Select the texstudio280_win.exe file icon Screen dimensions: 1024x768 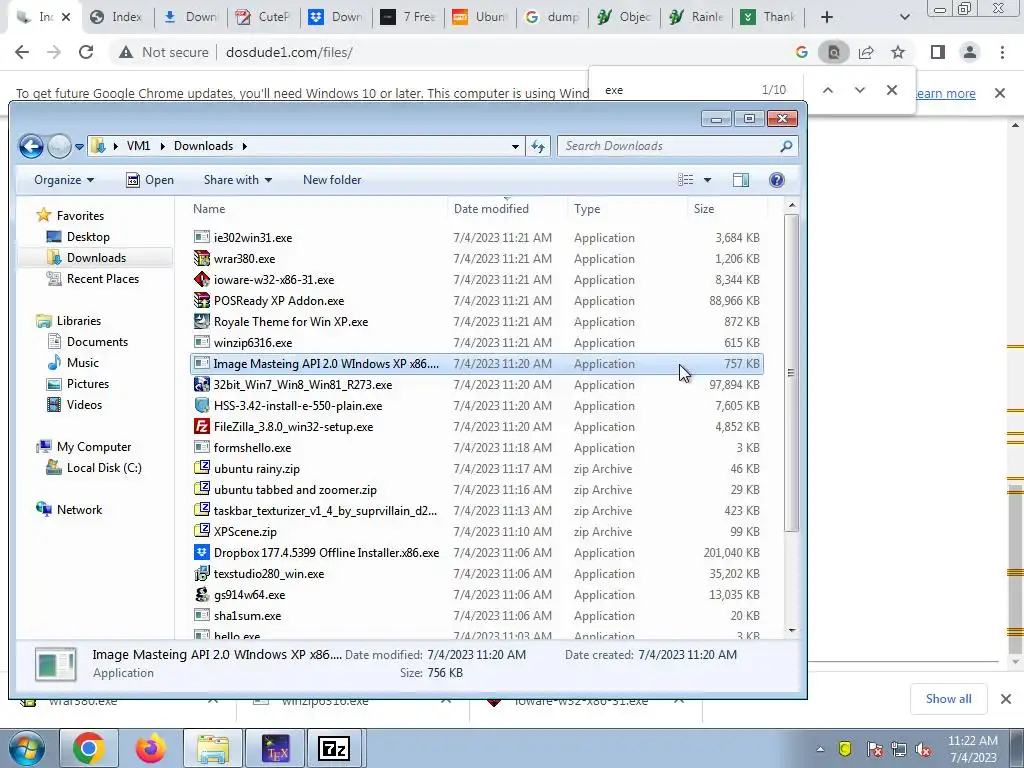click(x=202, y=573)
